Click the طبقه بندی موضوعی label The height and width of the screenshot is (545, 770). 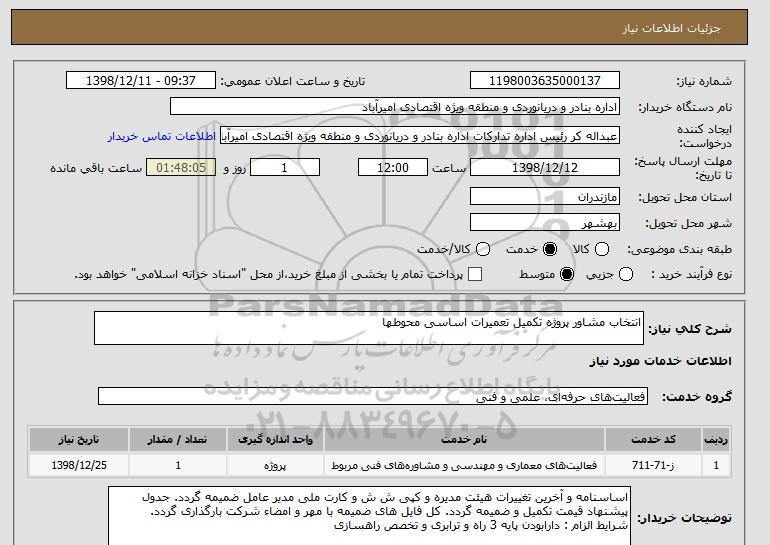coord(679,249)
